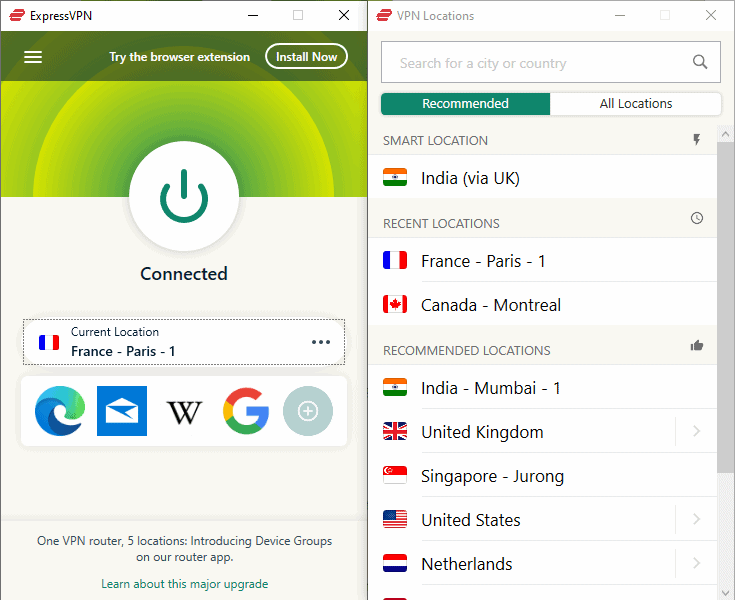The image size is (735, 600).
Task: Click the Canada flag icon
Action: 395,304
